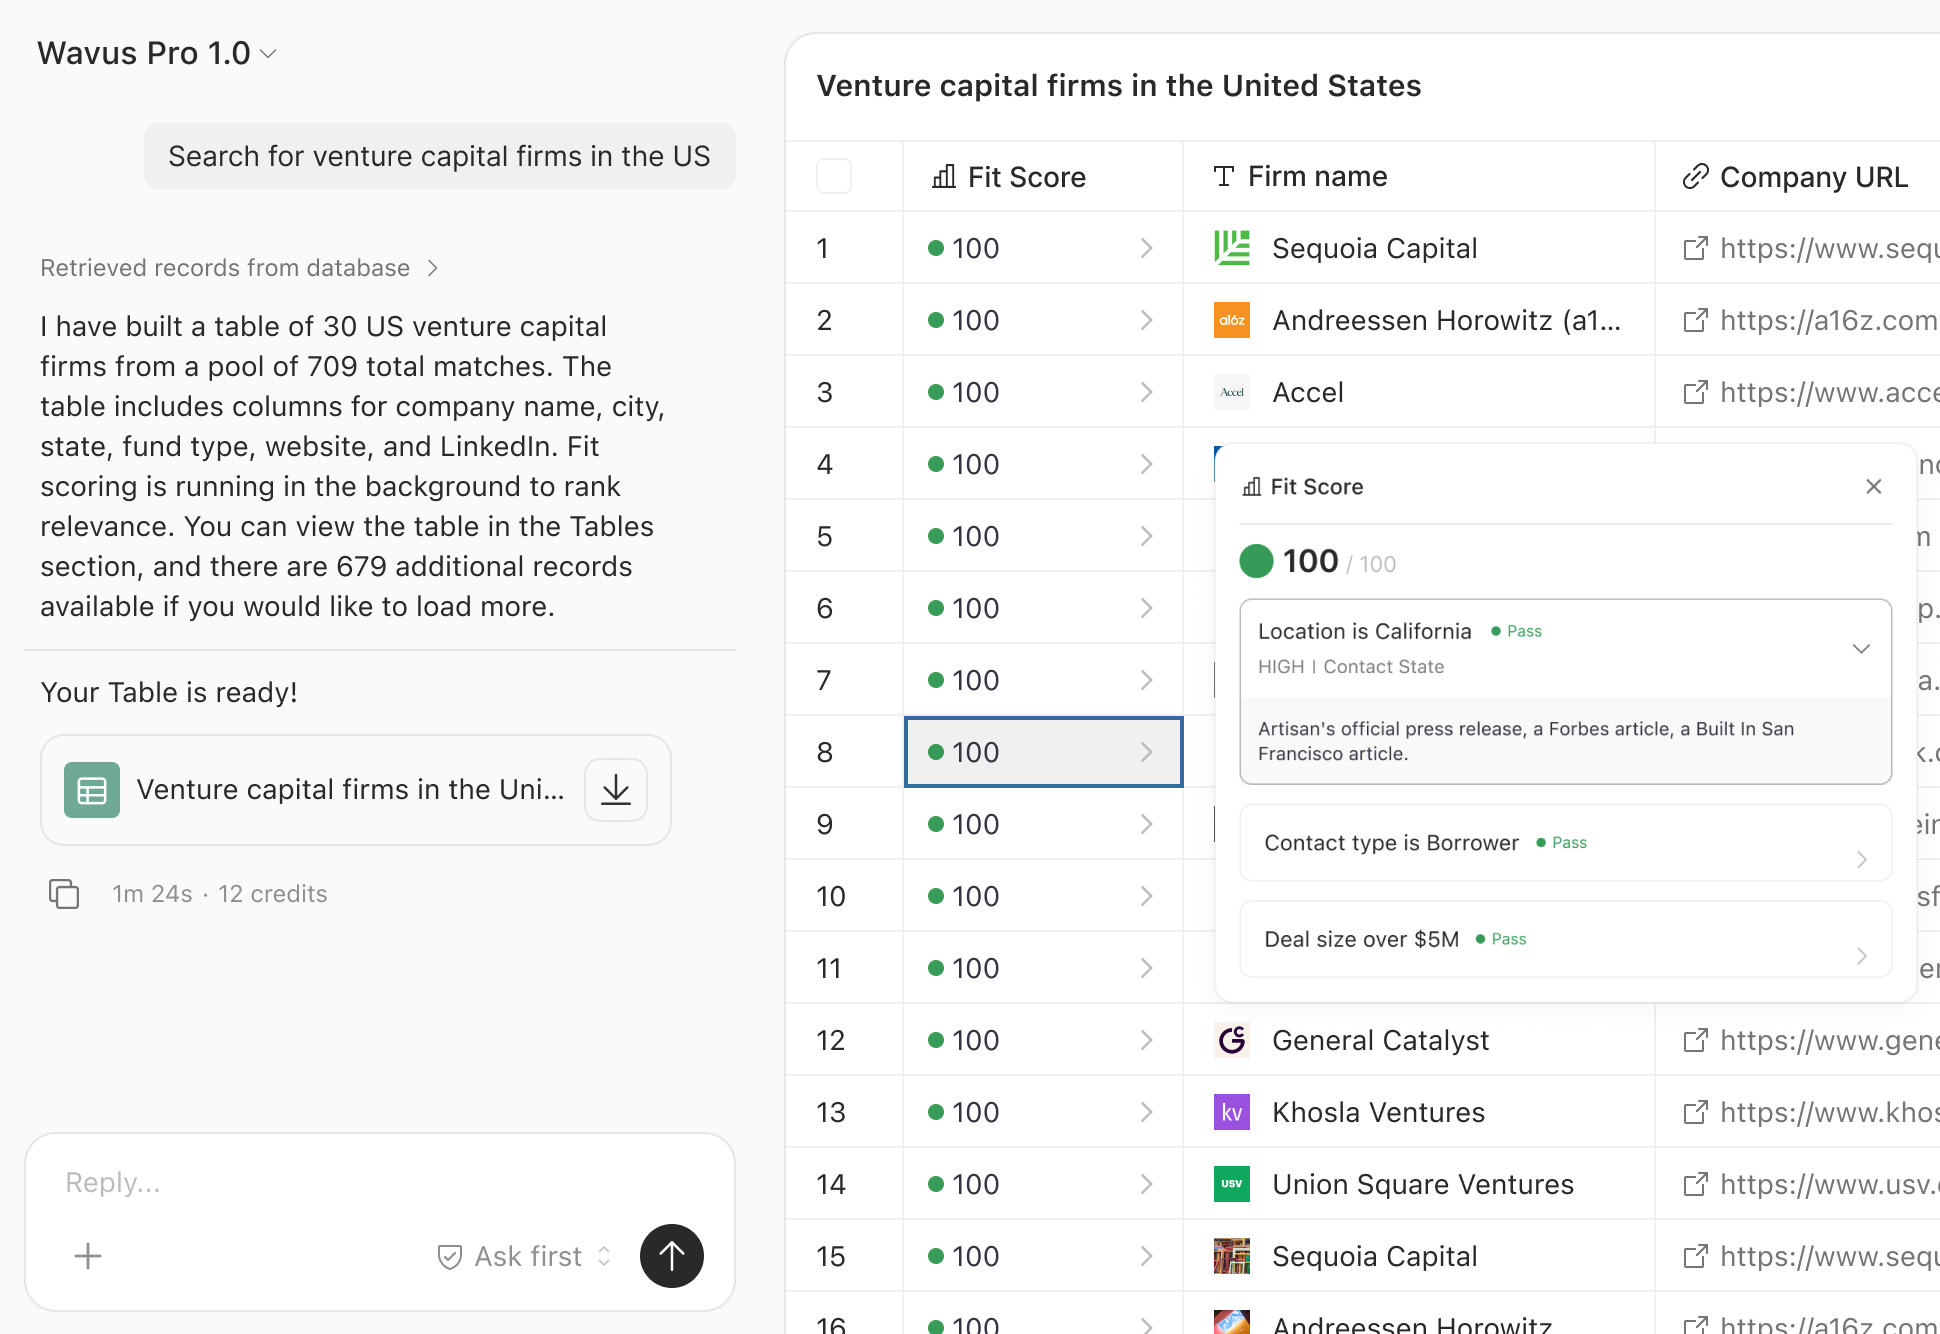Copy the response with copy icon

64,894
